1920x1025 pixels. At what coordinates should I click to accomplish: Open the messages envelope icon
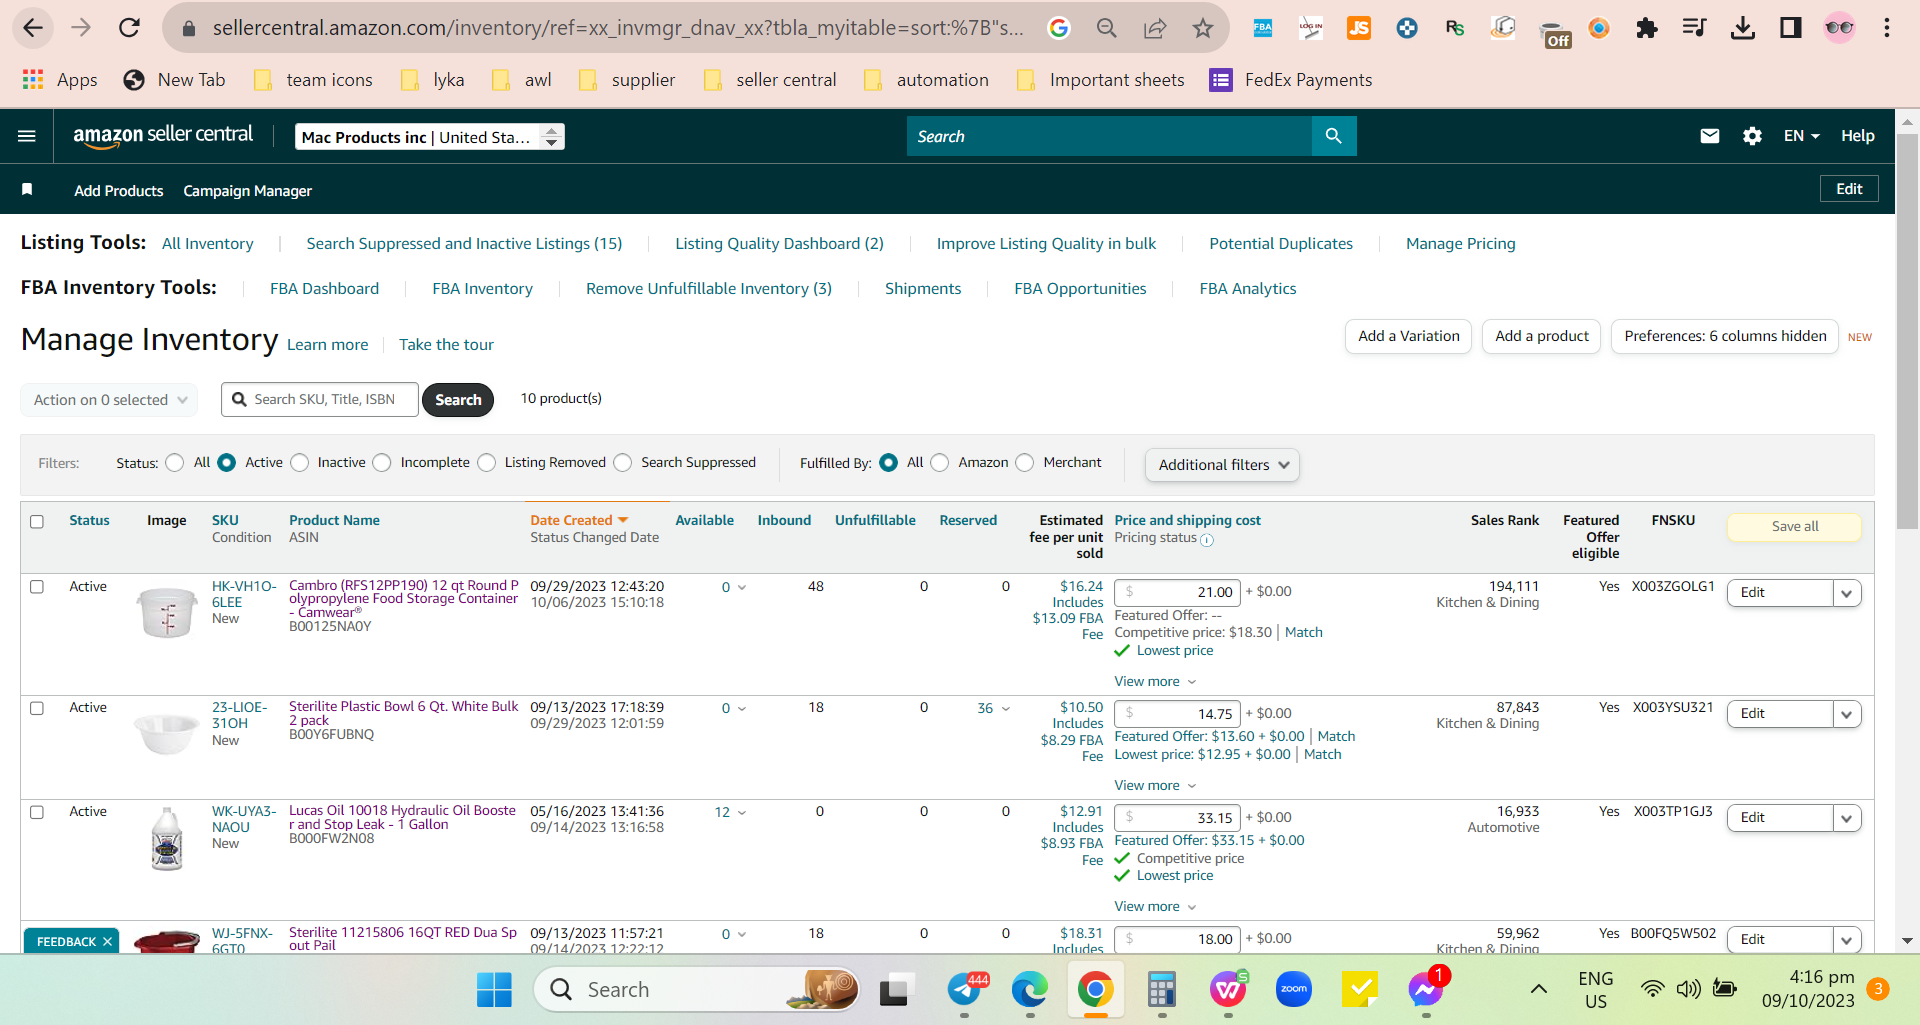point(1710,136)
